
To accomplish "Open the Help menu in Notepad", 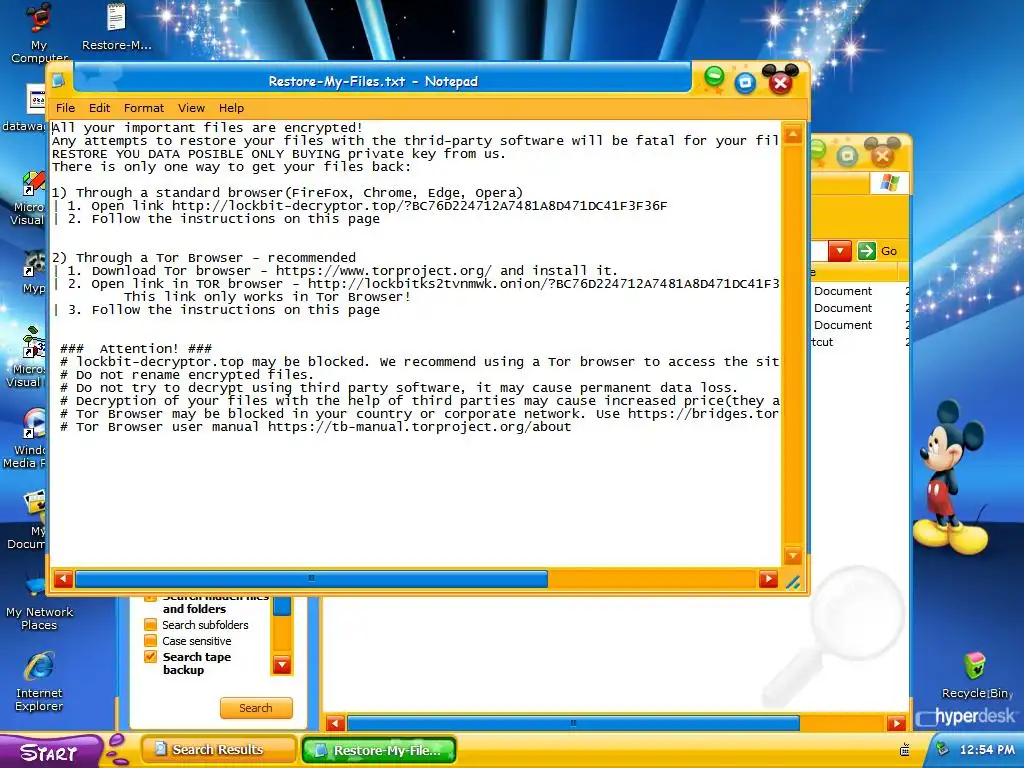I will pos(231,108).
